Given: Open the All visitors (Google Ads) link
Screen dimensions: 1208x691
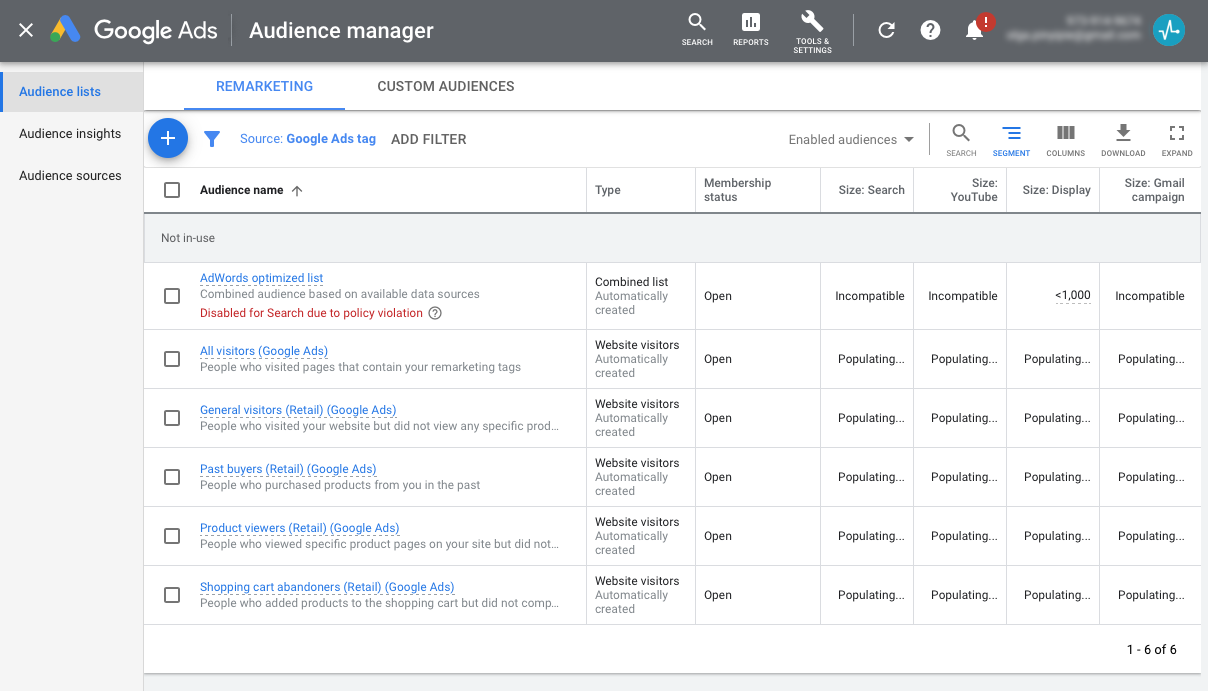Looking at the screenshot, I should pos(264,351).
